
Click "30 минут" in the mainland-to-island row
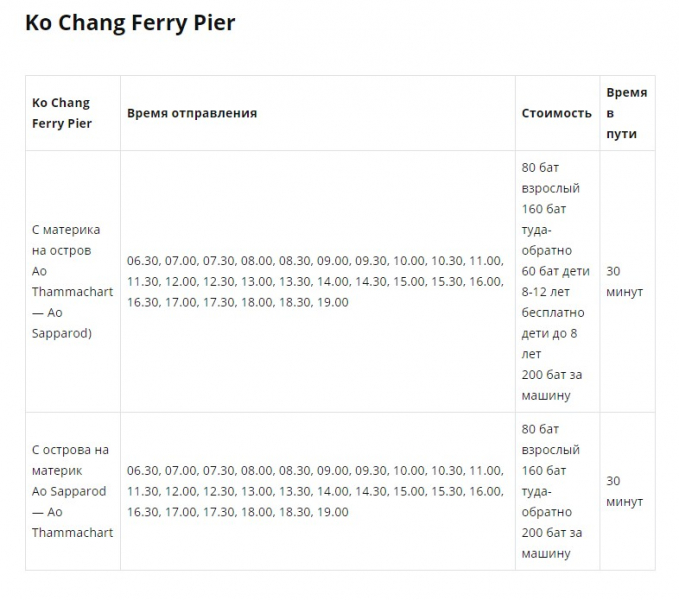624,281
